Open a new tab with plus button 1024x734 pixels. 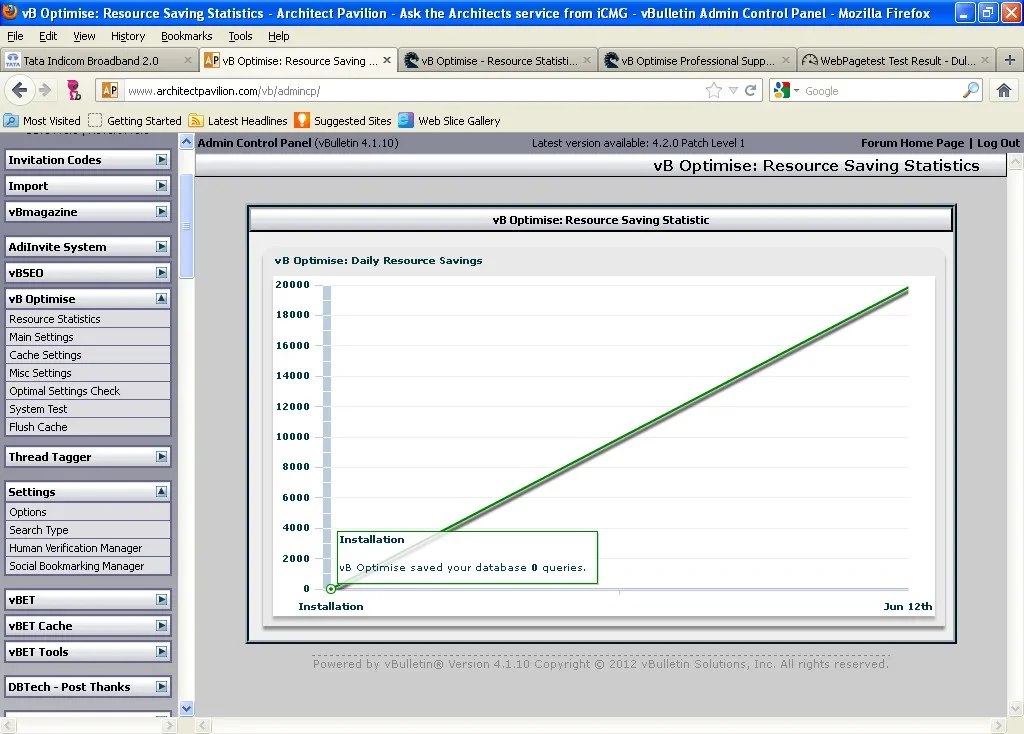click(1010, 60)
